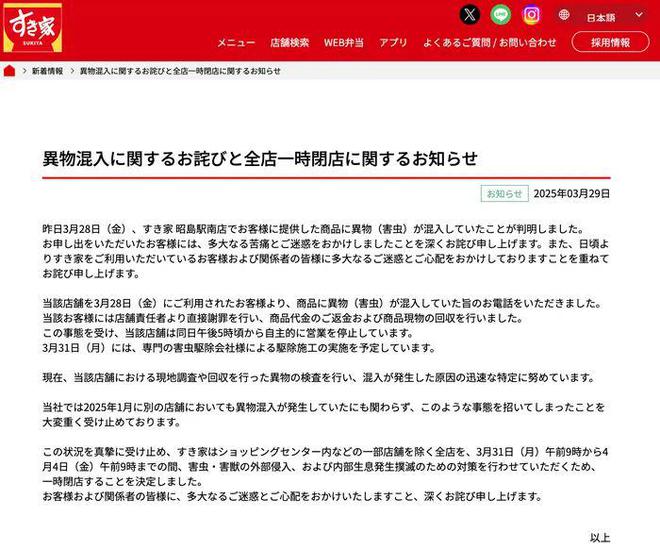Click the globe language icon
Screen dimensions: 660x549
click(x=564, y=15)
